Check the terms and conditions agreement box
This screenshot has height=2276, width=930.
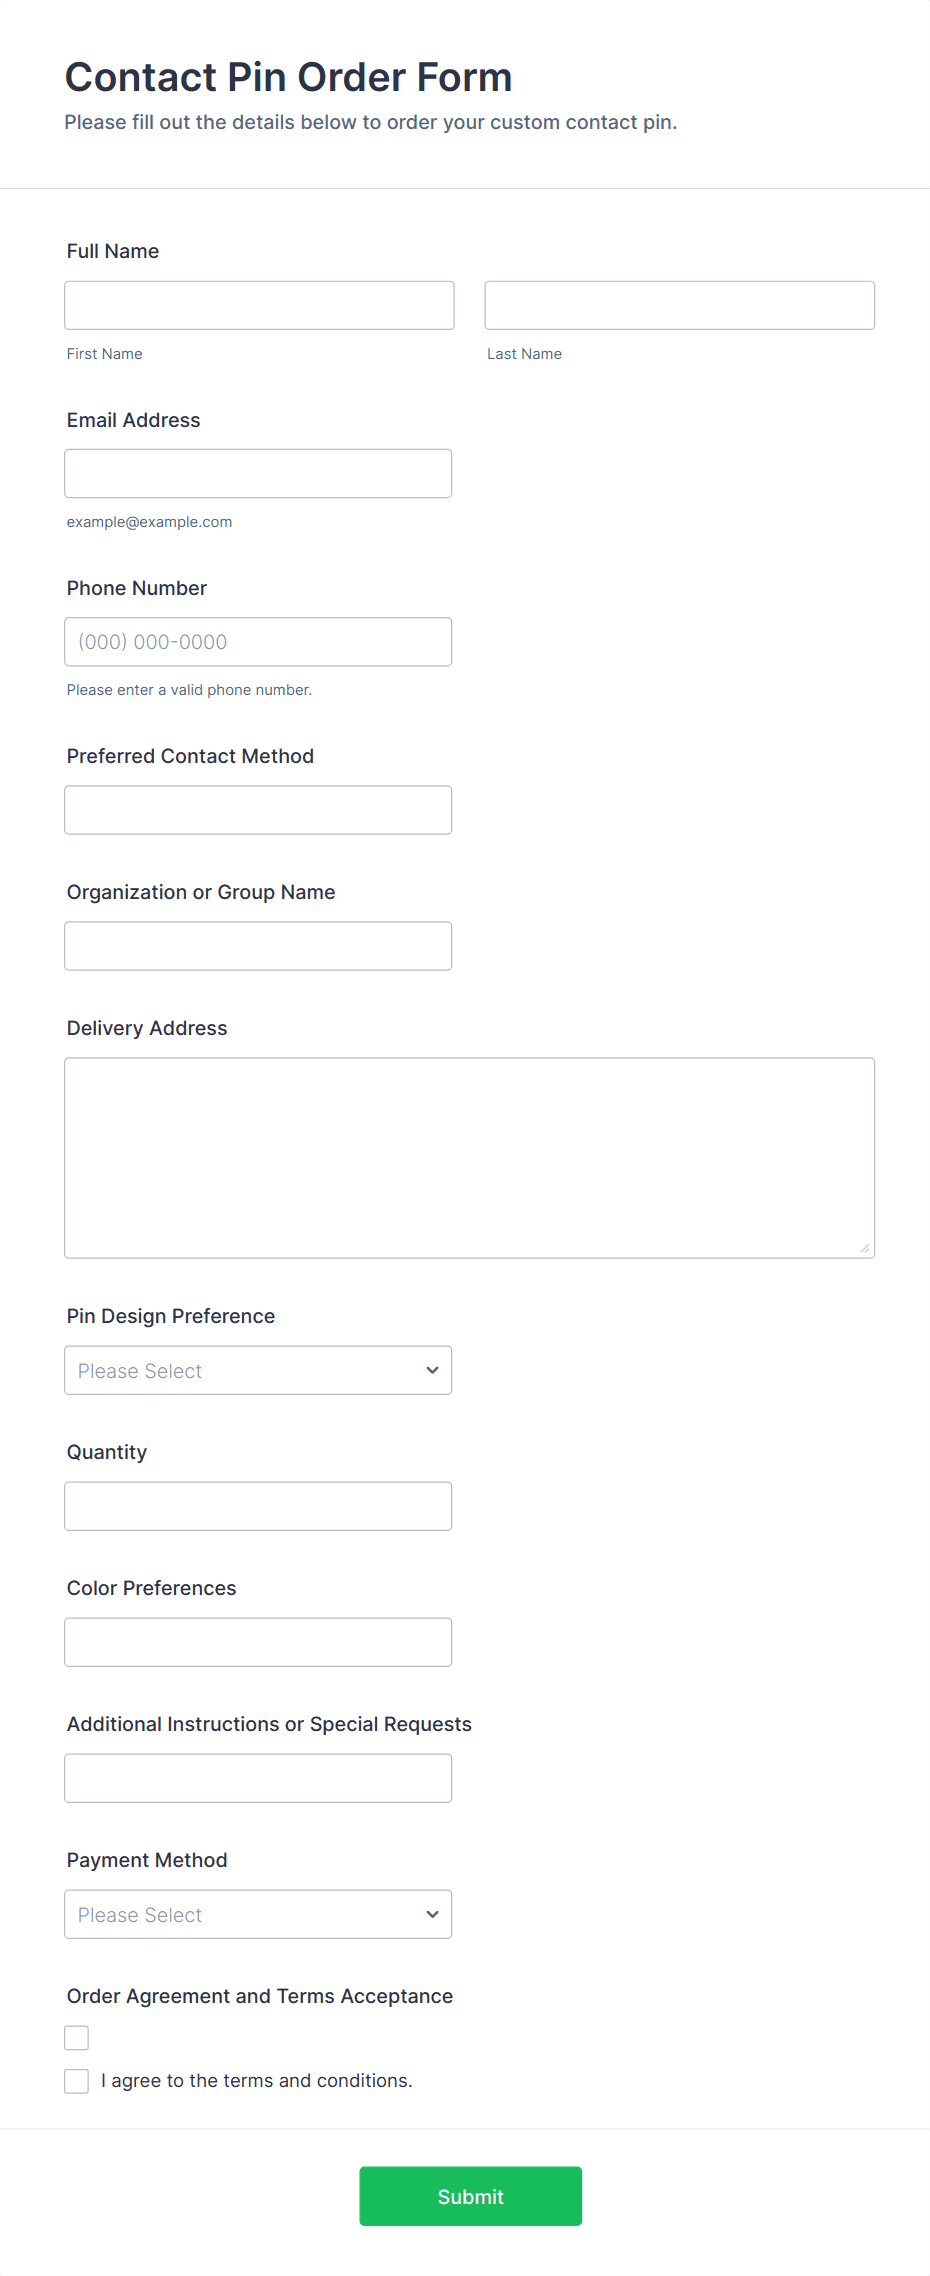tap(77, 2081)
